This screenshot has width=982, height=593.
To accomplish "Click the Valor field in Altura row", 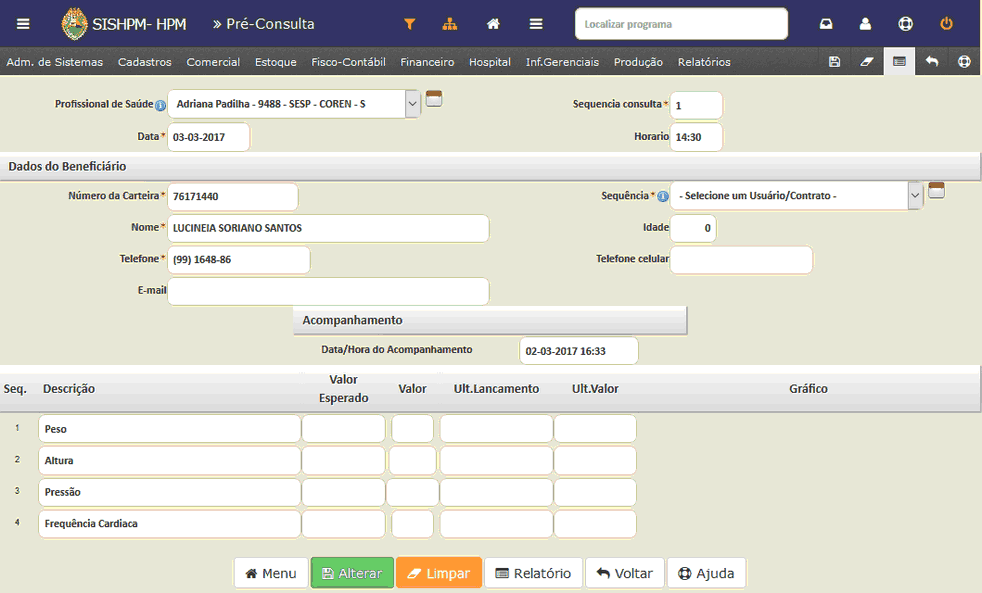I will point(412,460).
